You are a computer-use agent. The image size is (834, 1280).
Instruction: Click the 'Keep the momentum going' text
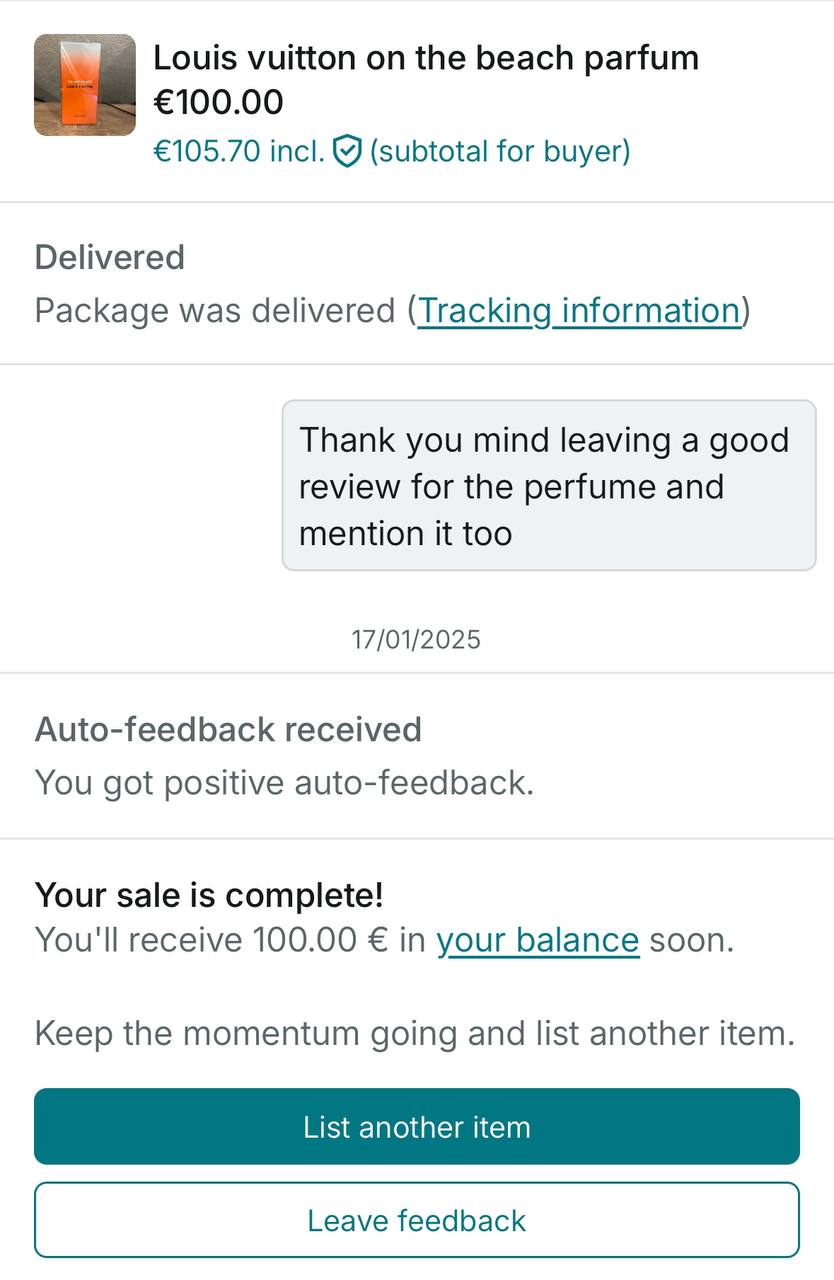click(x=415, y=1033)
